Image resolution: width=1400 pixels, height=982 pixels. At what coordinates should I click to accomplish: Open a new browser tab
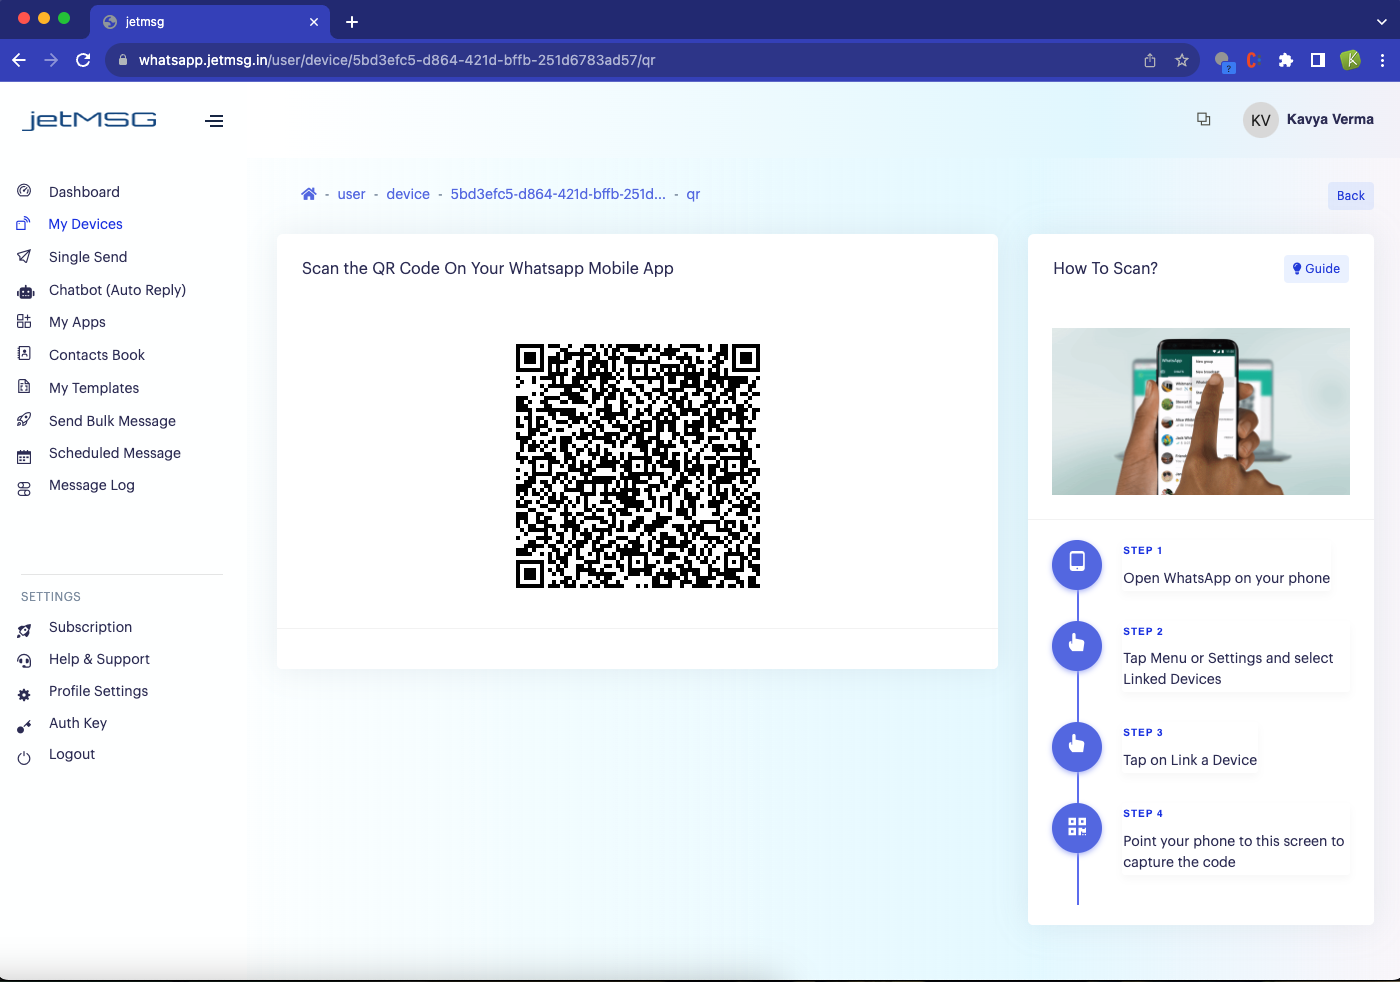352,22
